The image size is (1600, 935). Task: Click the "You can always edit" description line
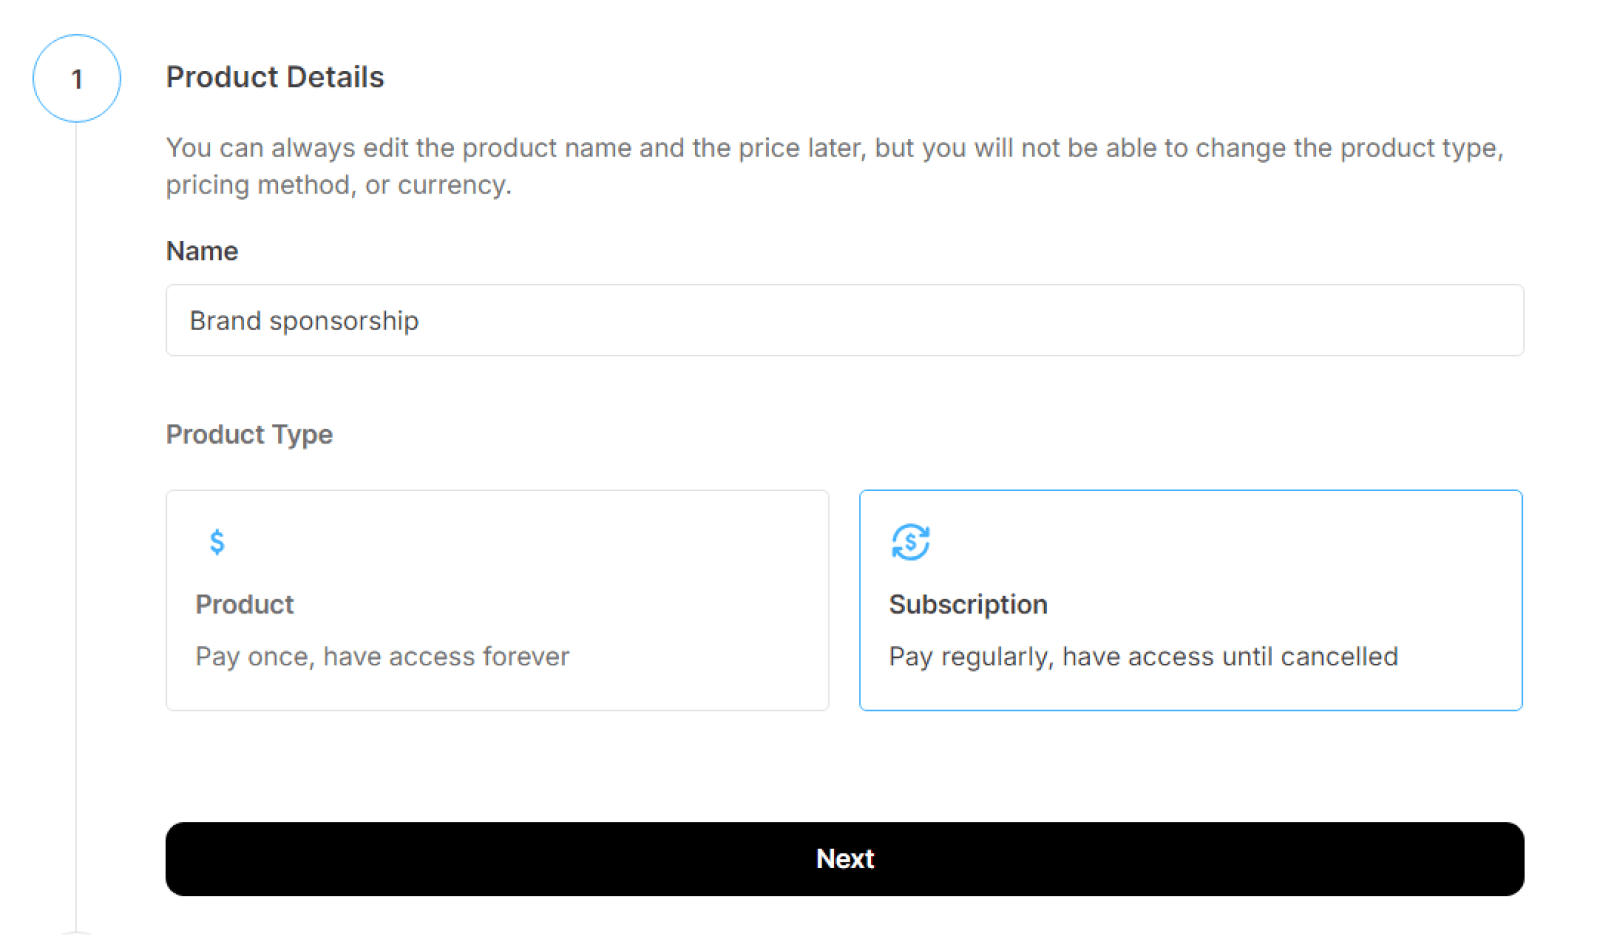tap(834, 148)
